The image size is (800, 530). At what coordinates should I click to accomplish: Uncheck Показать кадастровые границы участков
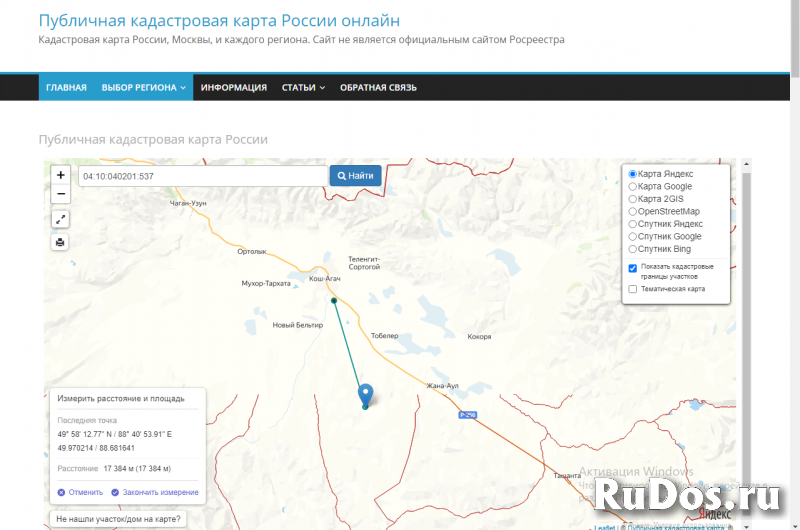(633, 268)
